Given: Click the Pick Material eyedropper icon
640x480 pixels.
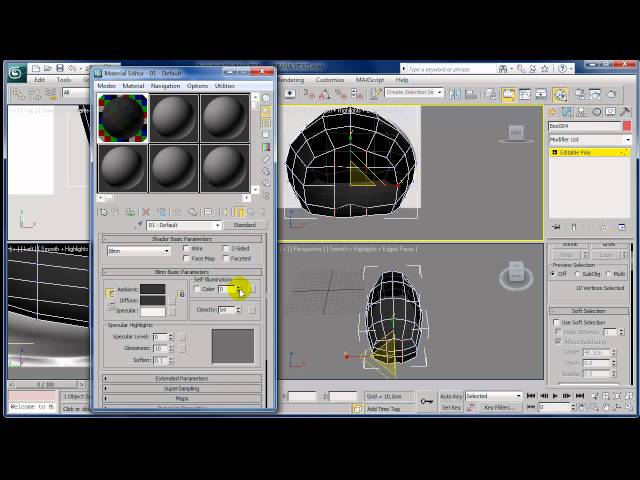Looking at the screenshot, I should (140, 224).
